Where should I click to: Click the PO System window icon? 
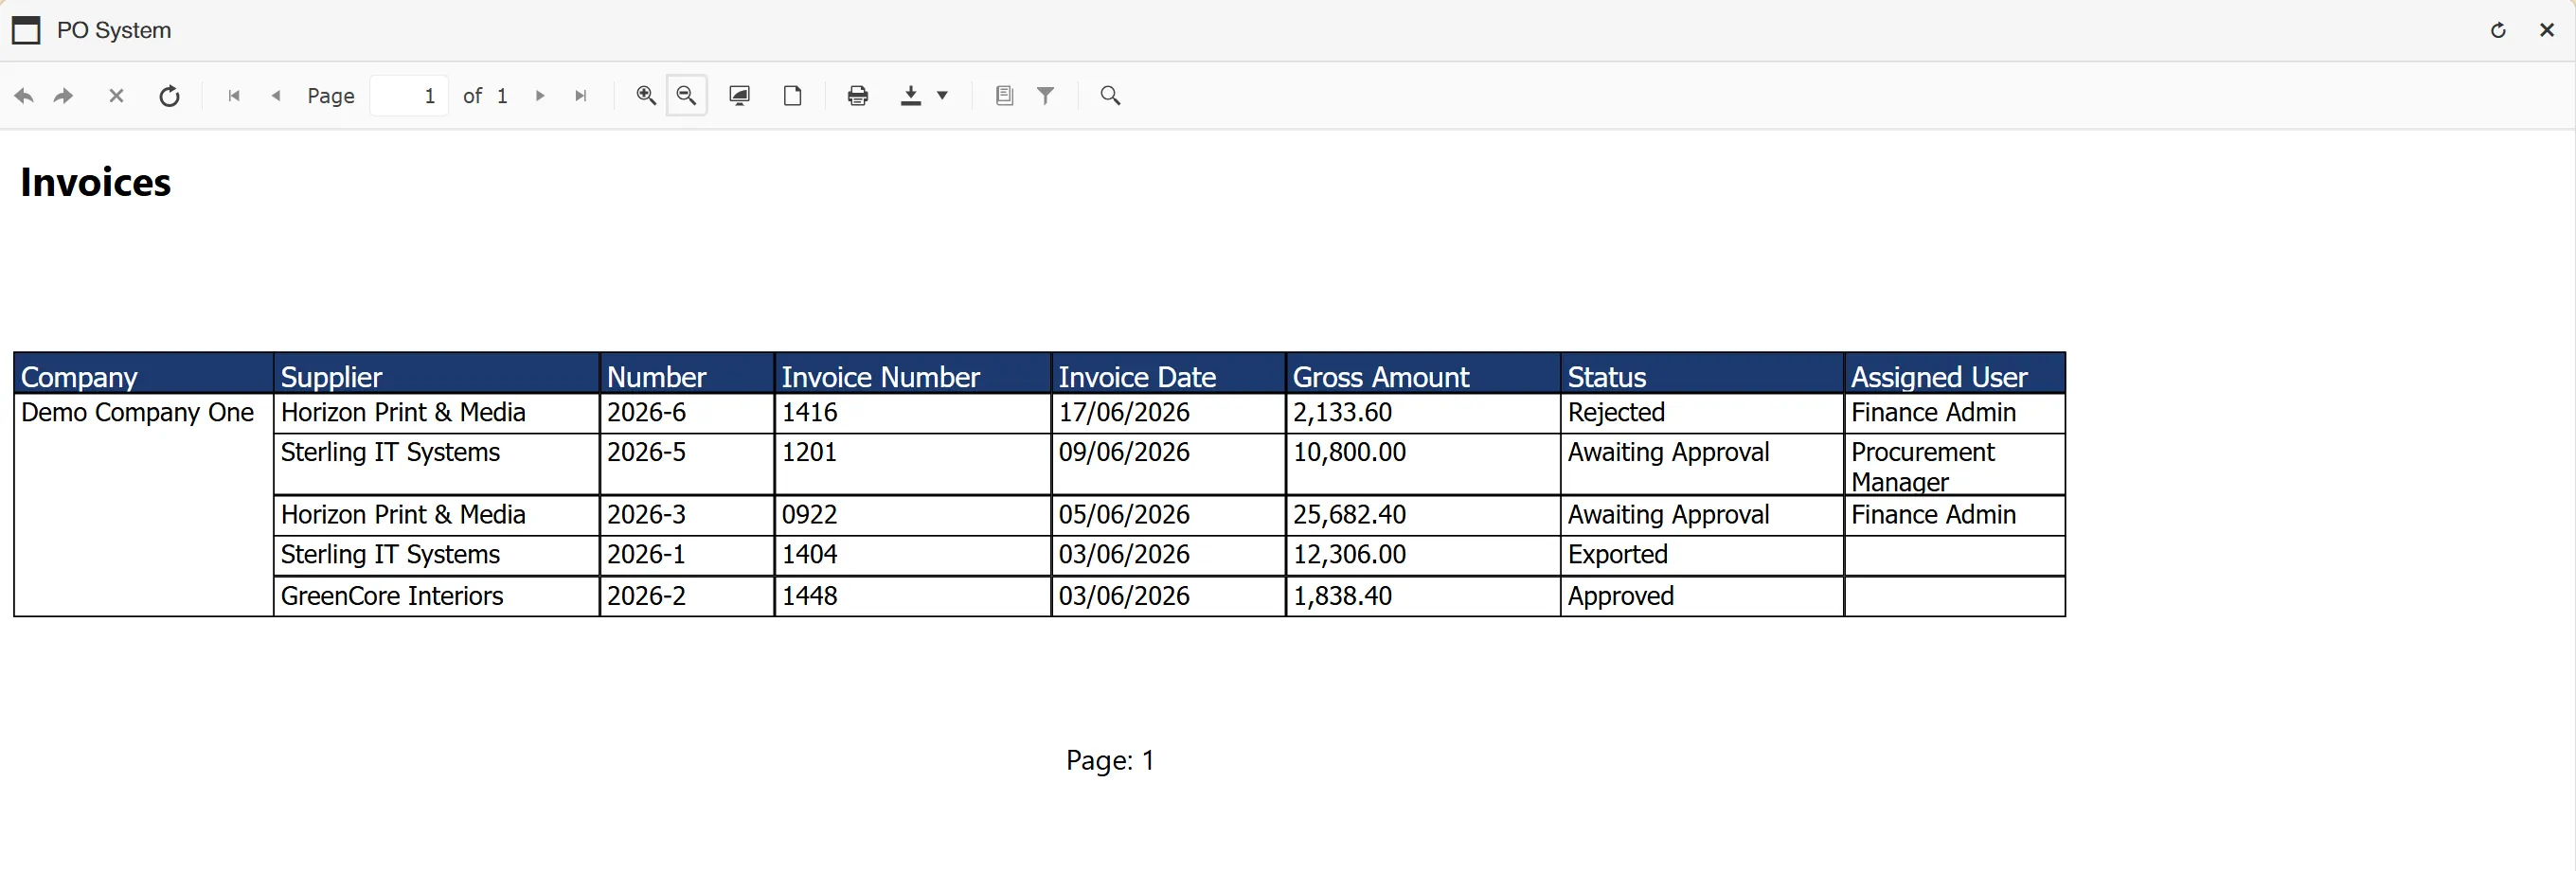pos(26,31)
